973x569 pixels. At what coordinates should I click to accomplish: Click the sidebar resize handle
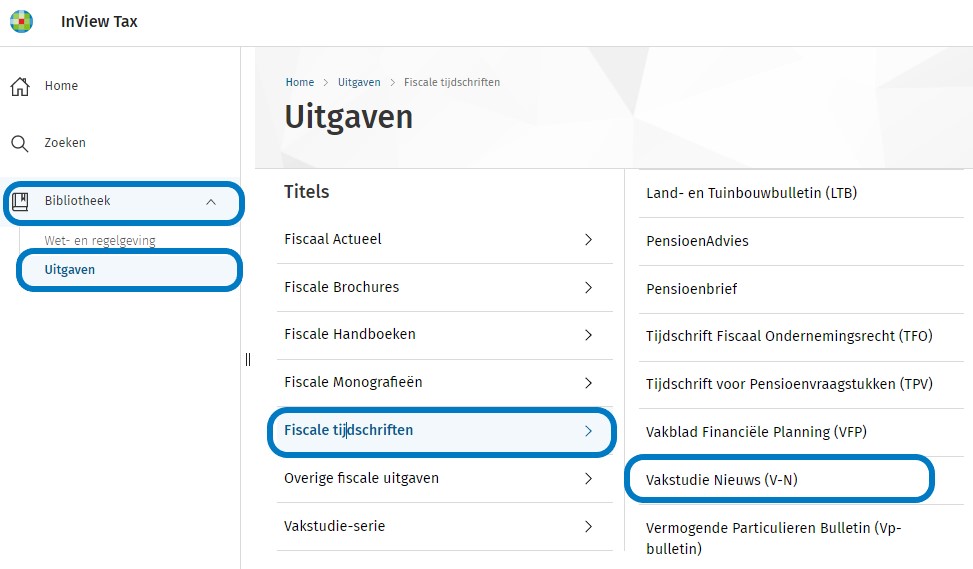[248, 360]
